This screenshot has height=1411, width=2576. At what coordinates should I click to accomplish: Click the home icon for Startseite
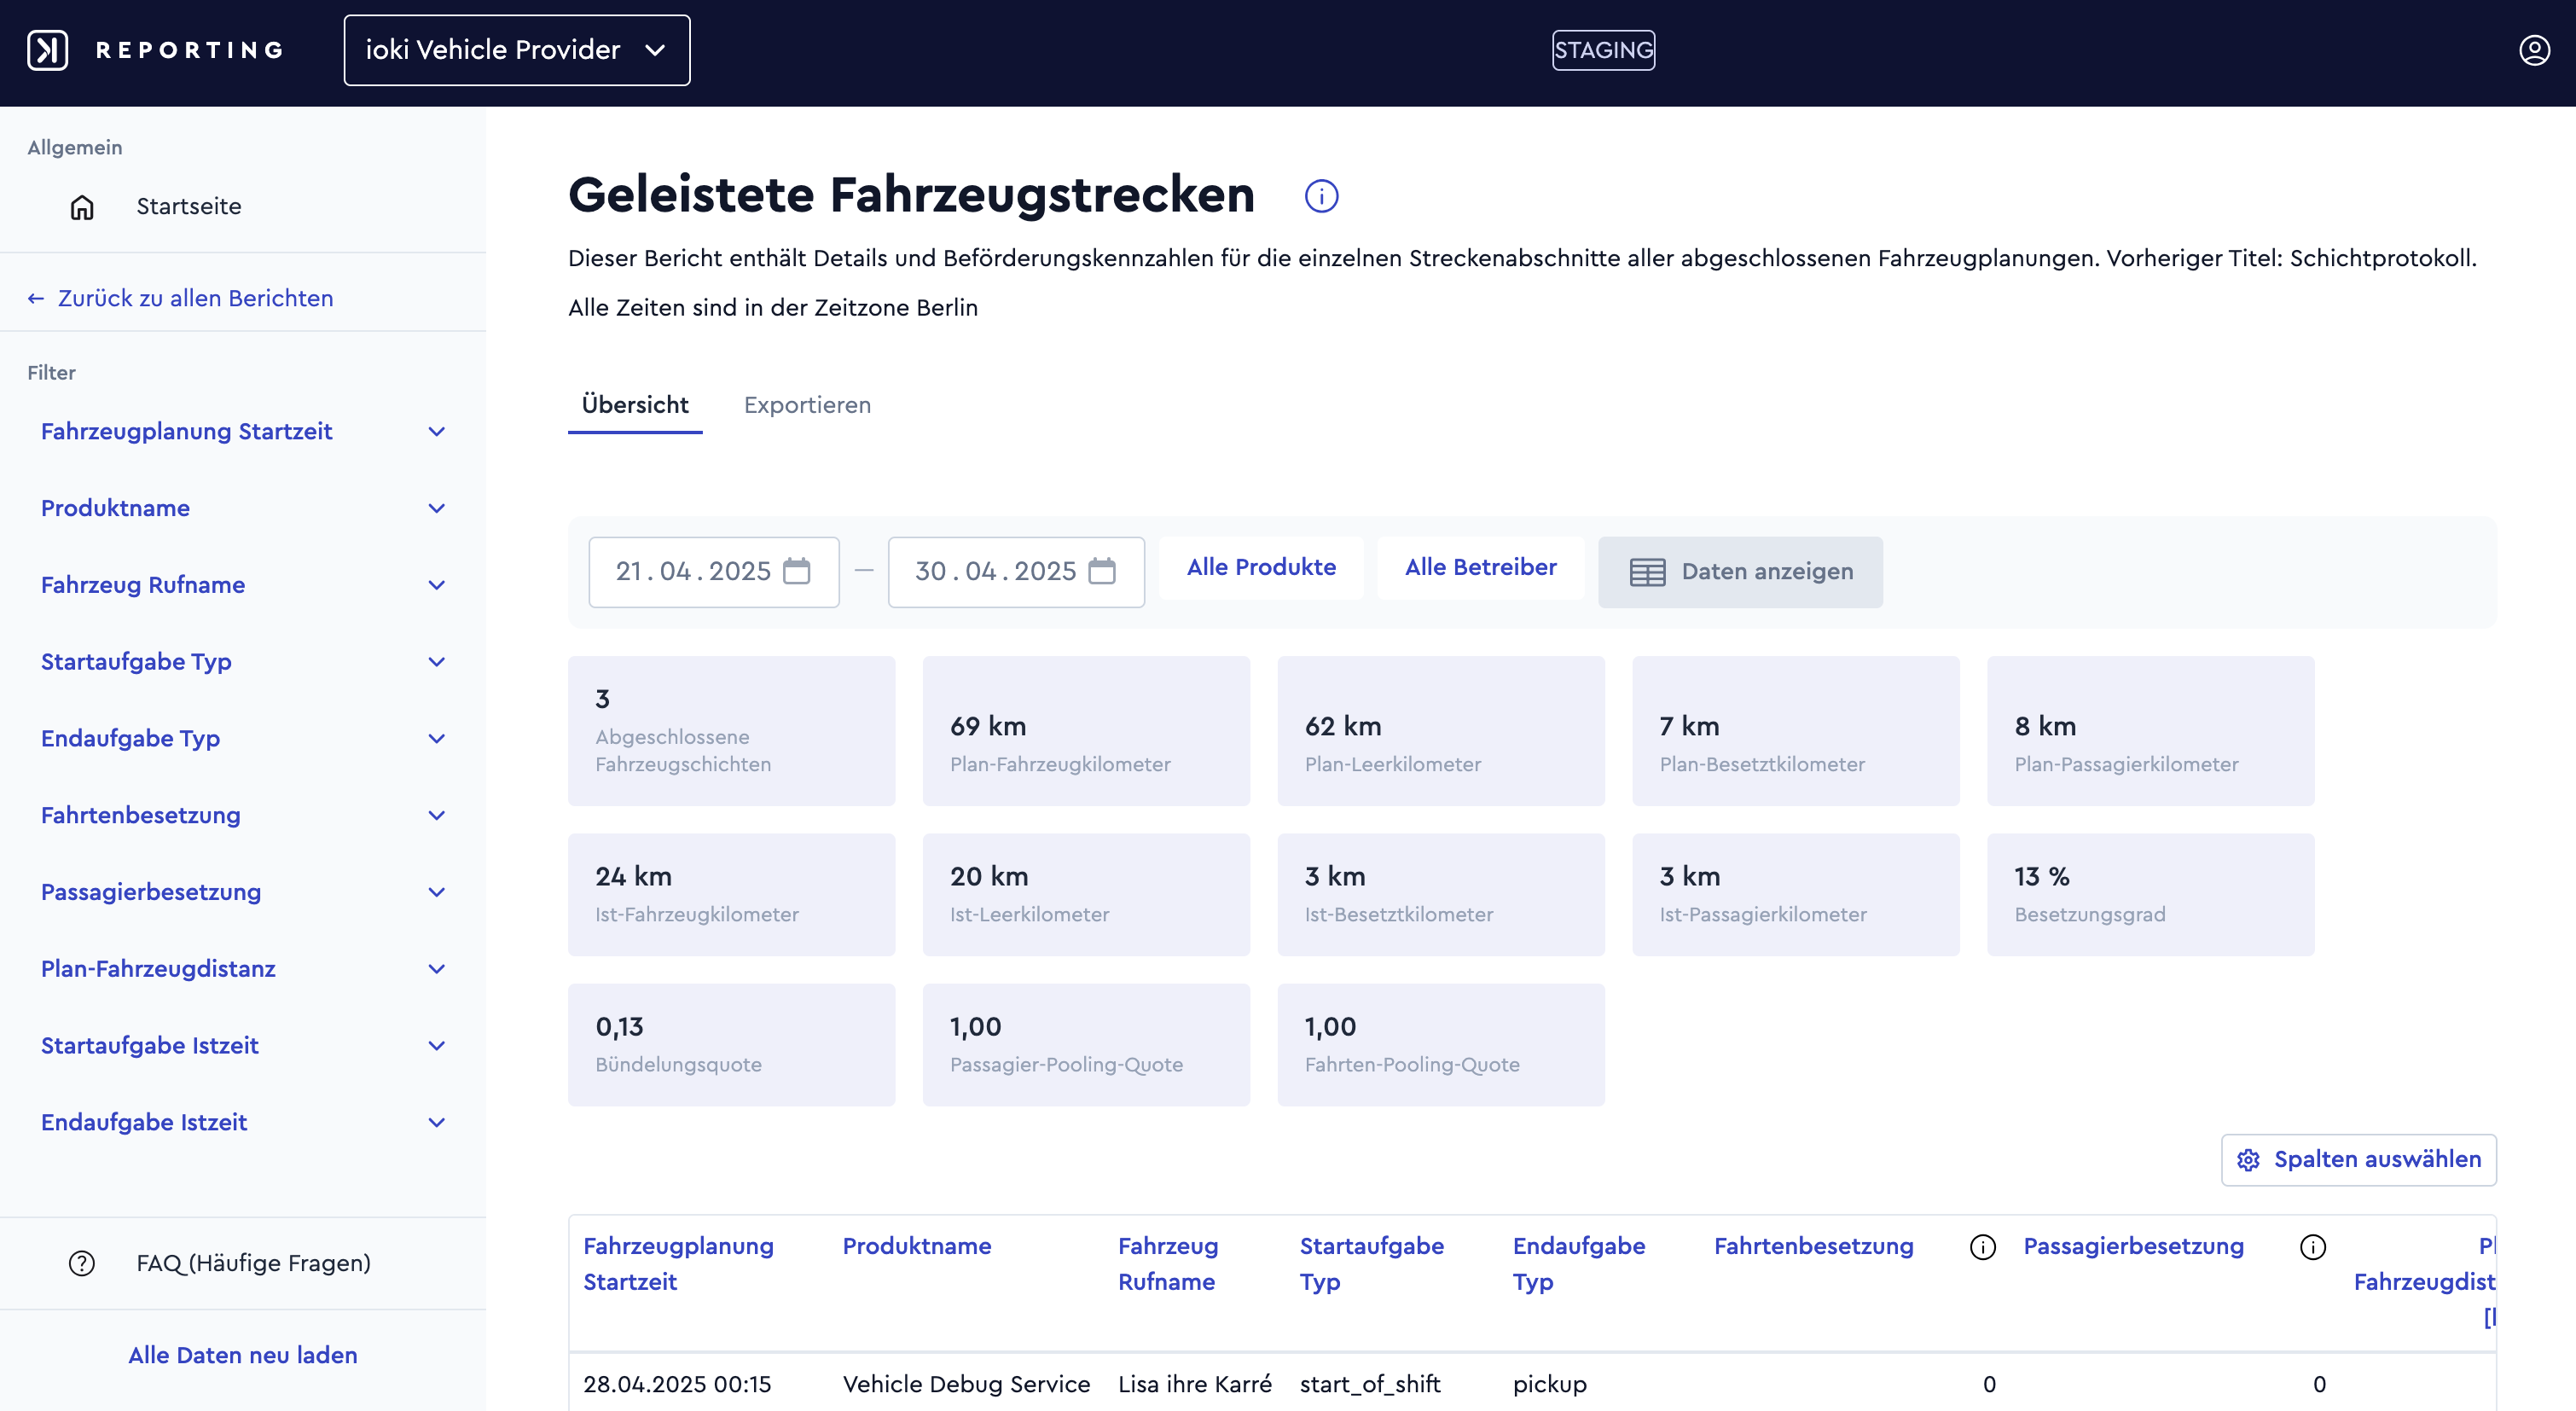pyautogui.click(x=82, y=207)
